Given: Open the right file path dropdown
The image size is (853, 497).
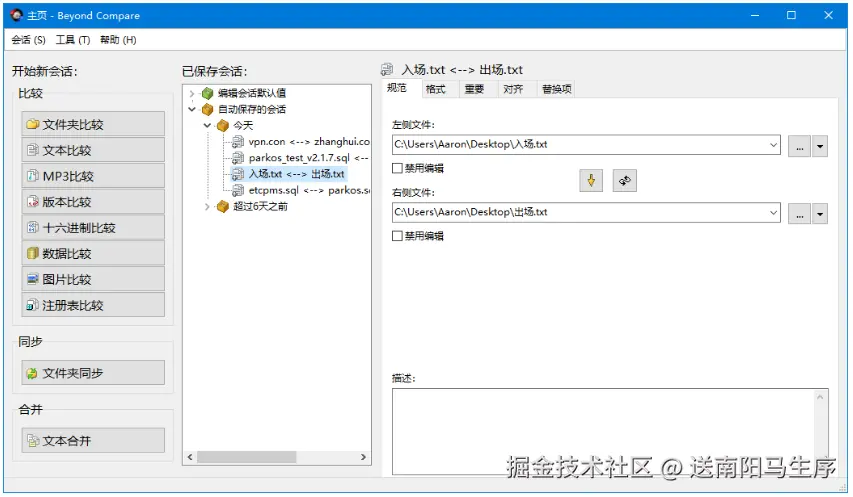Looking at the screenshot, I should pyautogui.click(x=773, y=213).
